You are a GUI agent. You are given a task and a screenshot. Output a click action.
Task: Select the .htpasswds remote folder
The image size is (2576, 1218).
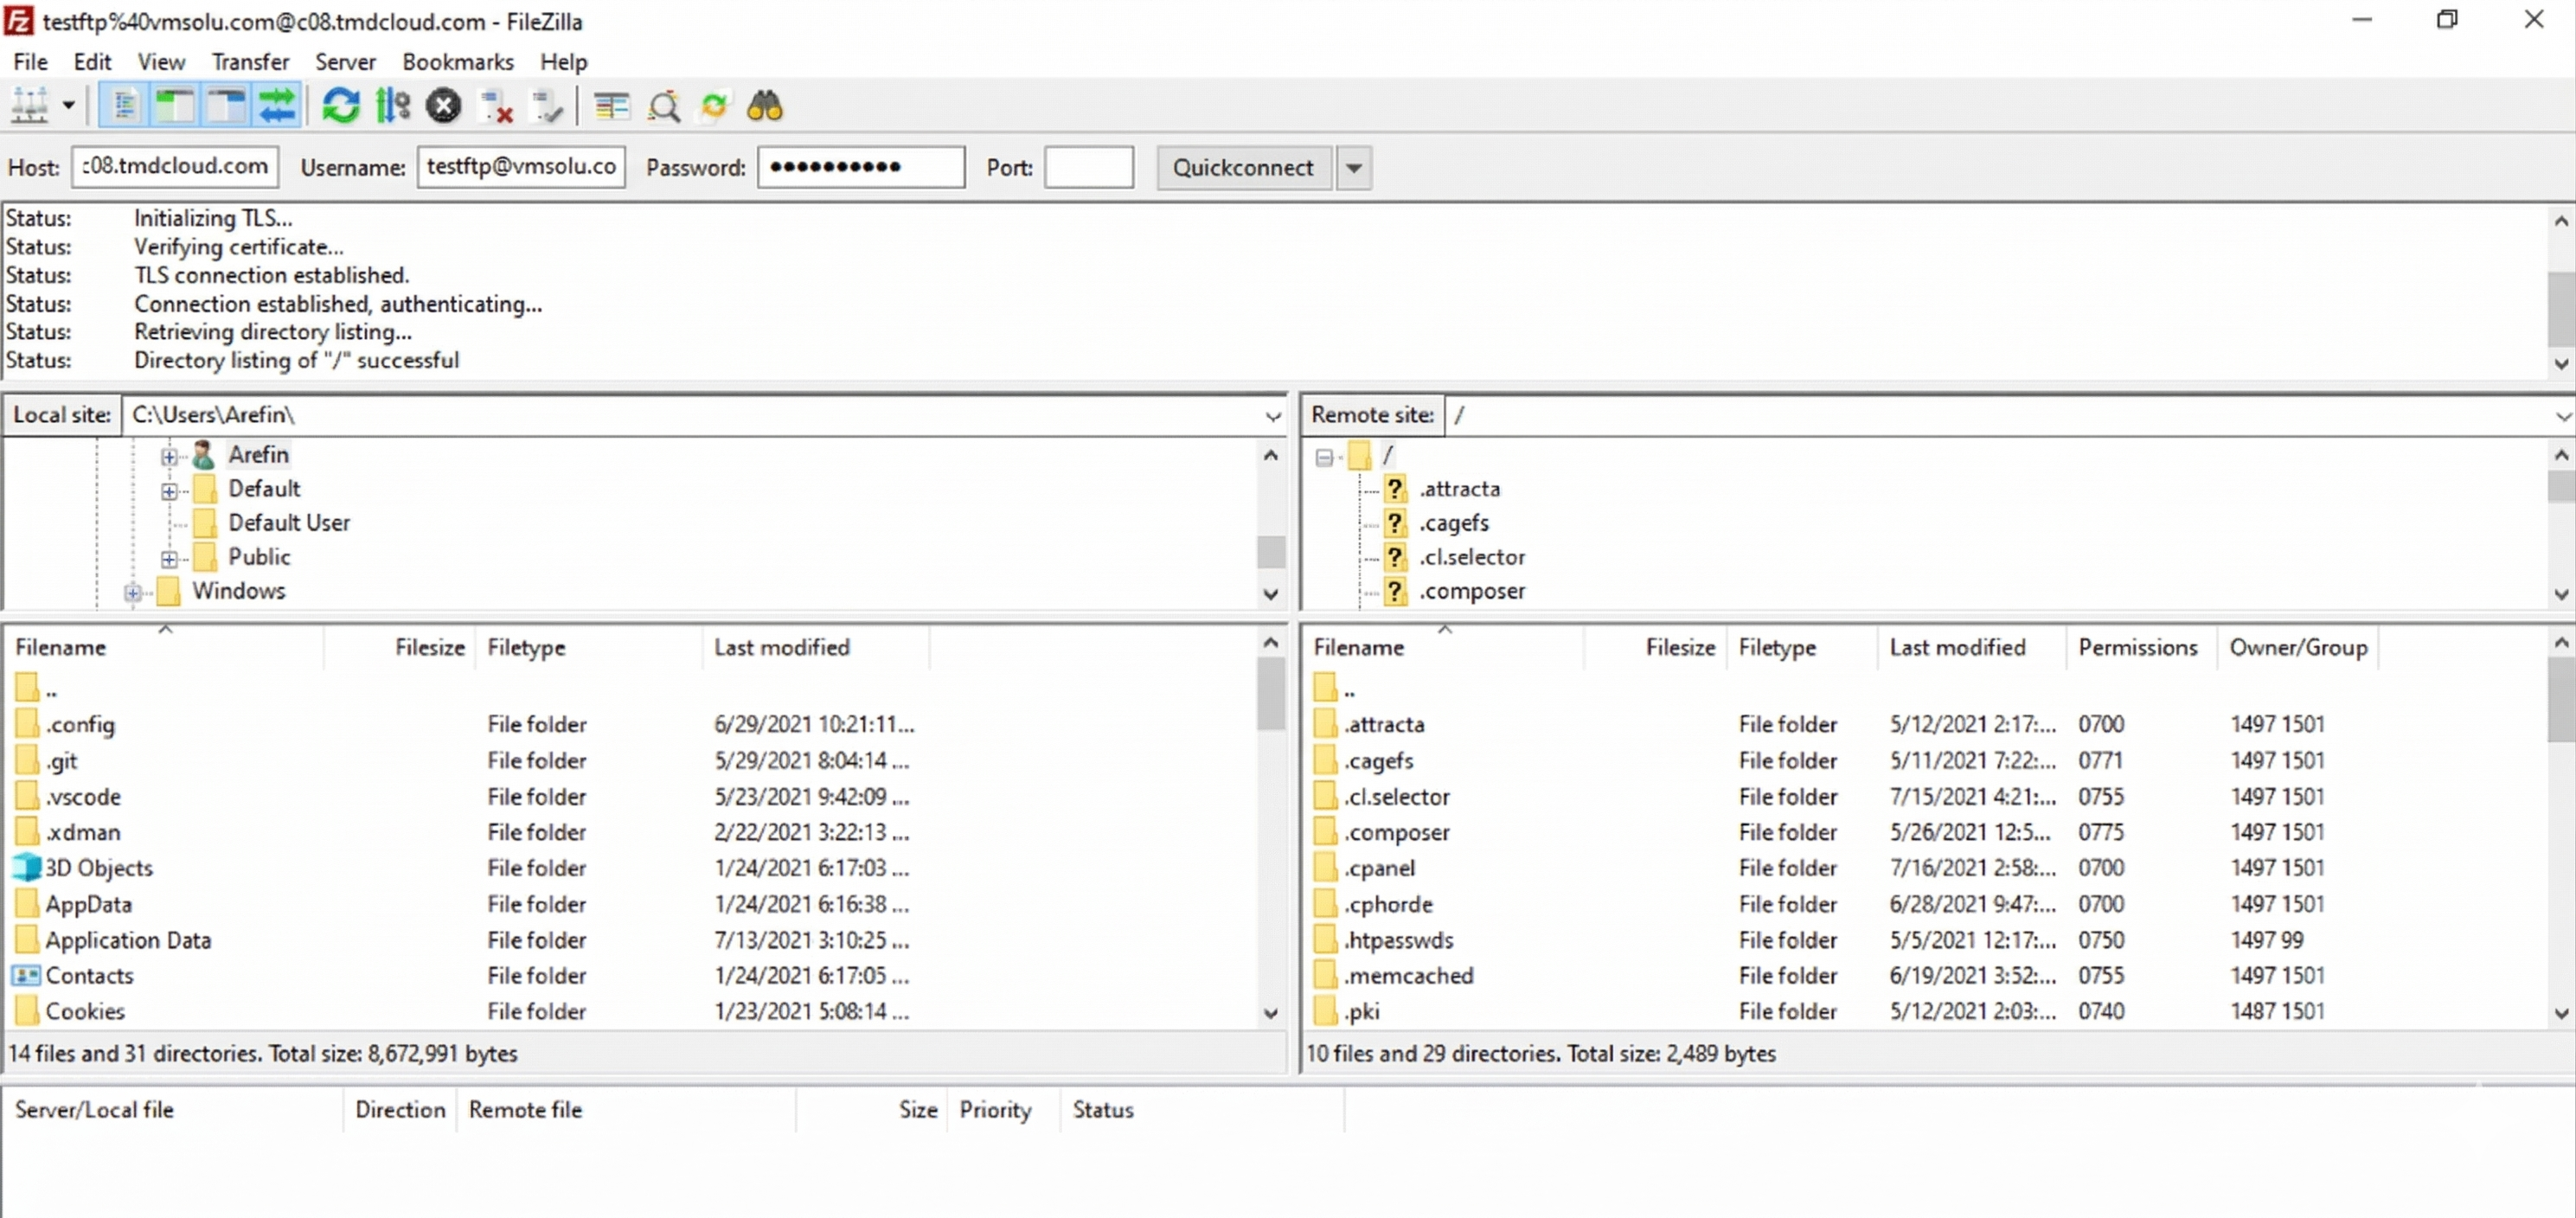point(1397,939)
